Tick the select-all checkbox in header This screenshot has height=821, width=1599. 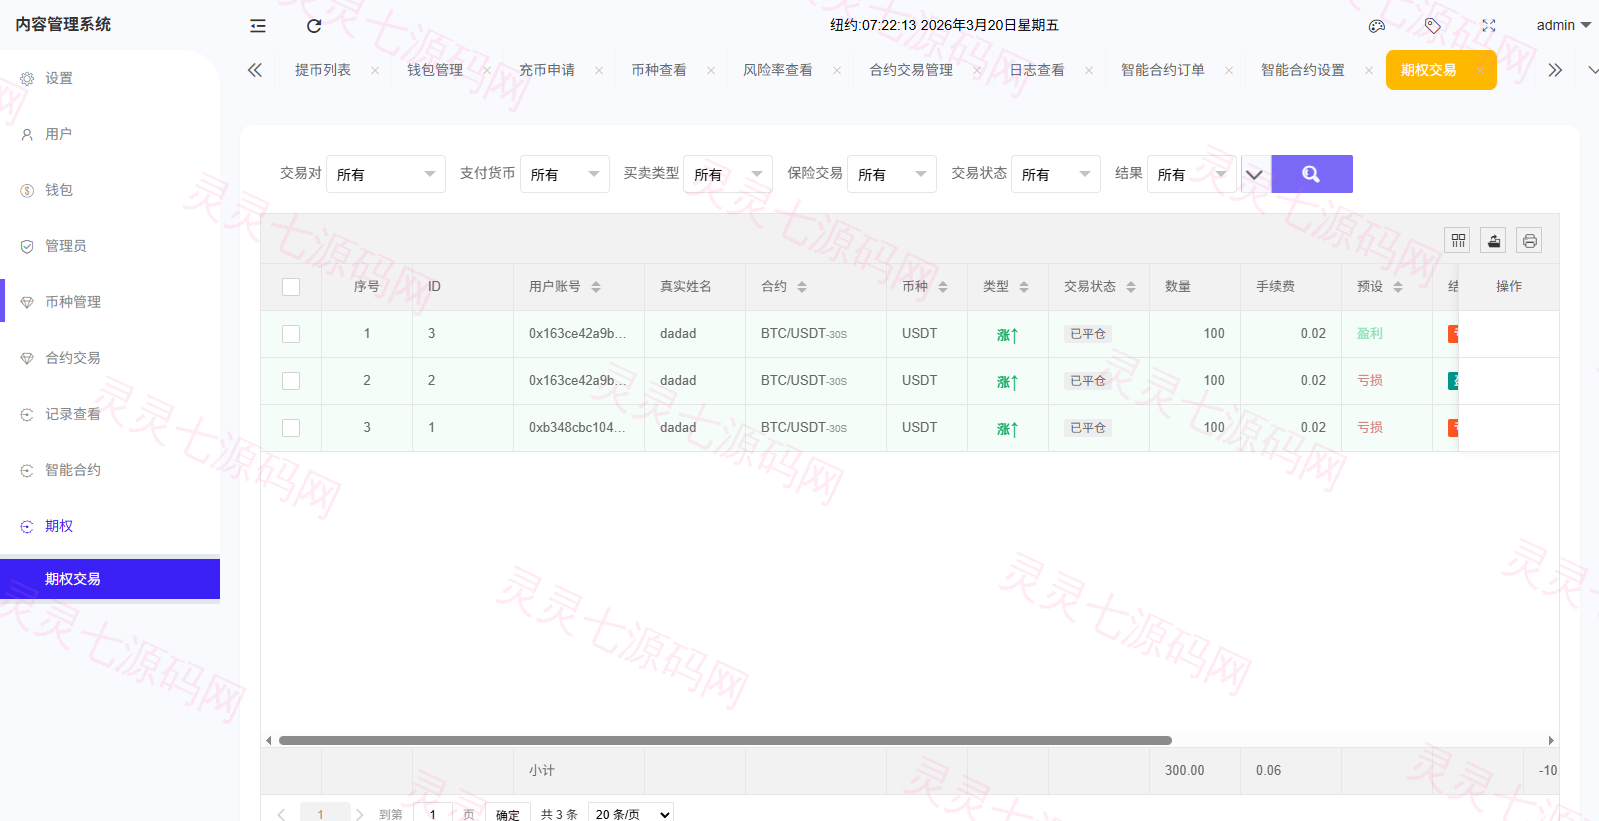(x=291, y=287)
